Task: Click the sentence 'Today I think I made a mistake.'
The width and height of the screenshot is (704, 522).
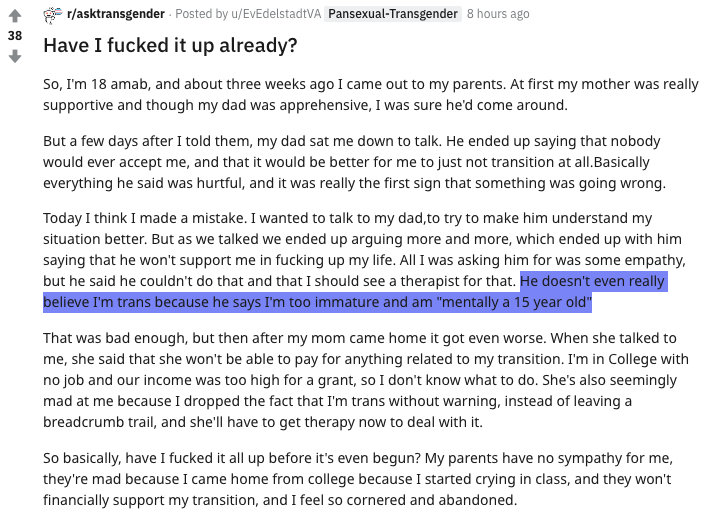Action: coord(145,218)
